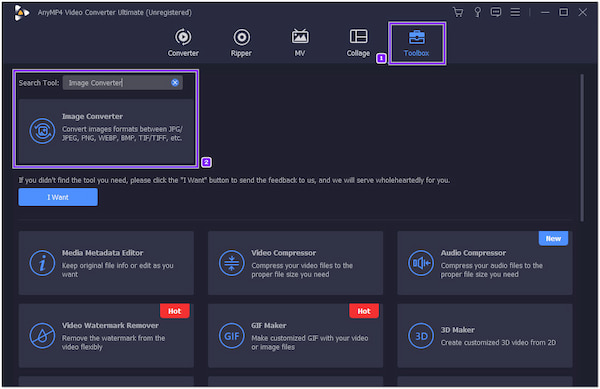Viewport: 600px width, 389px height.
Task: Click the vertical scrollbar of tool list
Action: coord(582,148)
